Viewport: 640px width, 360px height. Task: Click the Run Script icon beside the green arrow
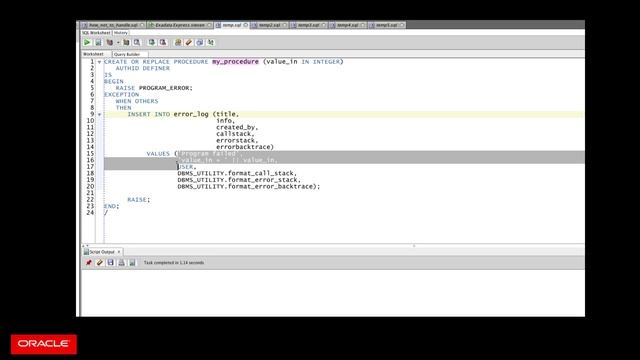point(98,42)
